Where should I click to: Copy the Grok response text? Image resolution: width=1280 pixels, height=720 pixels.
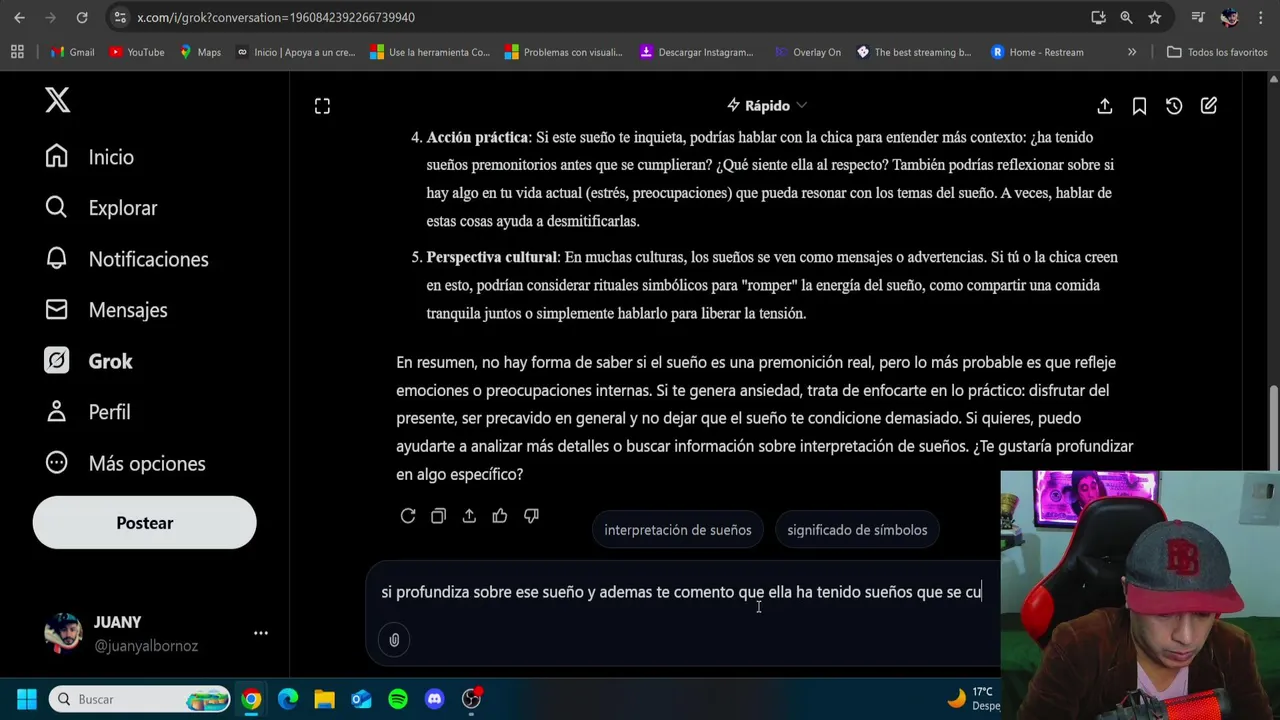click(x=438, y=516)
